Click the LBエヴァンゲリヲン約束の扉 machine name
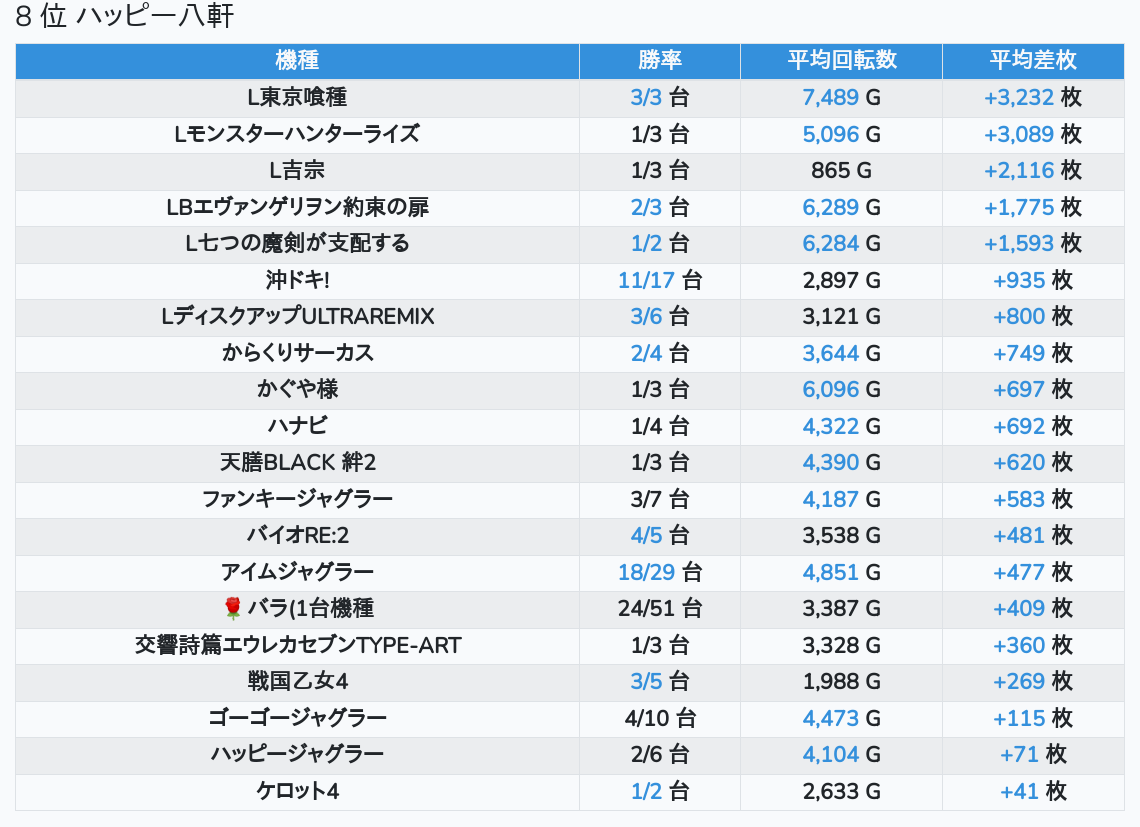The height and width of the screenshot is (827, 1140). pyautogui.click(x=297, y=207)
